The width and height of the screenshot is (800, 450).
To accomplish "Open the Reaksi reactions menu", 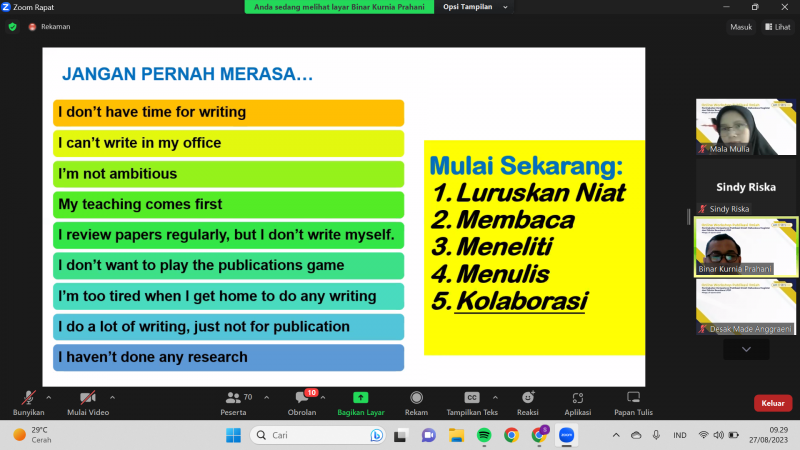I will coord(527,398).
